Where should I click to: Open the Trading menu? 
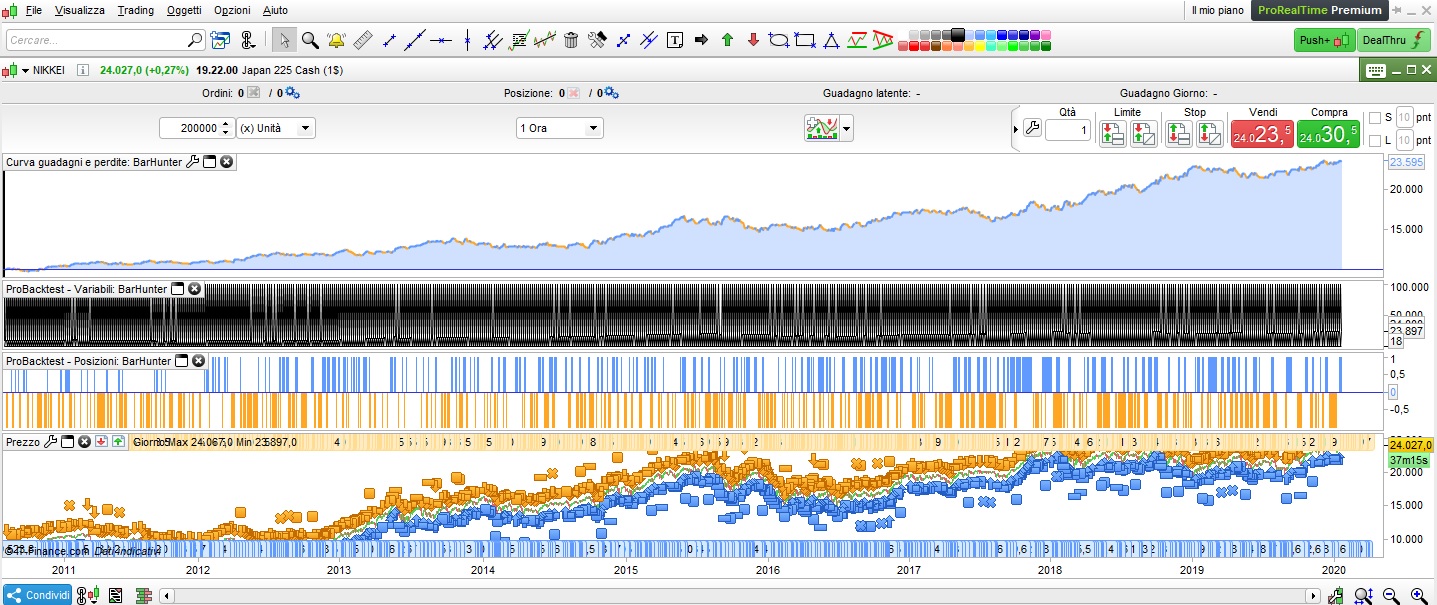click(x=135, y=10)
